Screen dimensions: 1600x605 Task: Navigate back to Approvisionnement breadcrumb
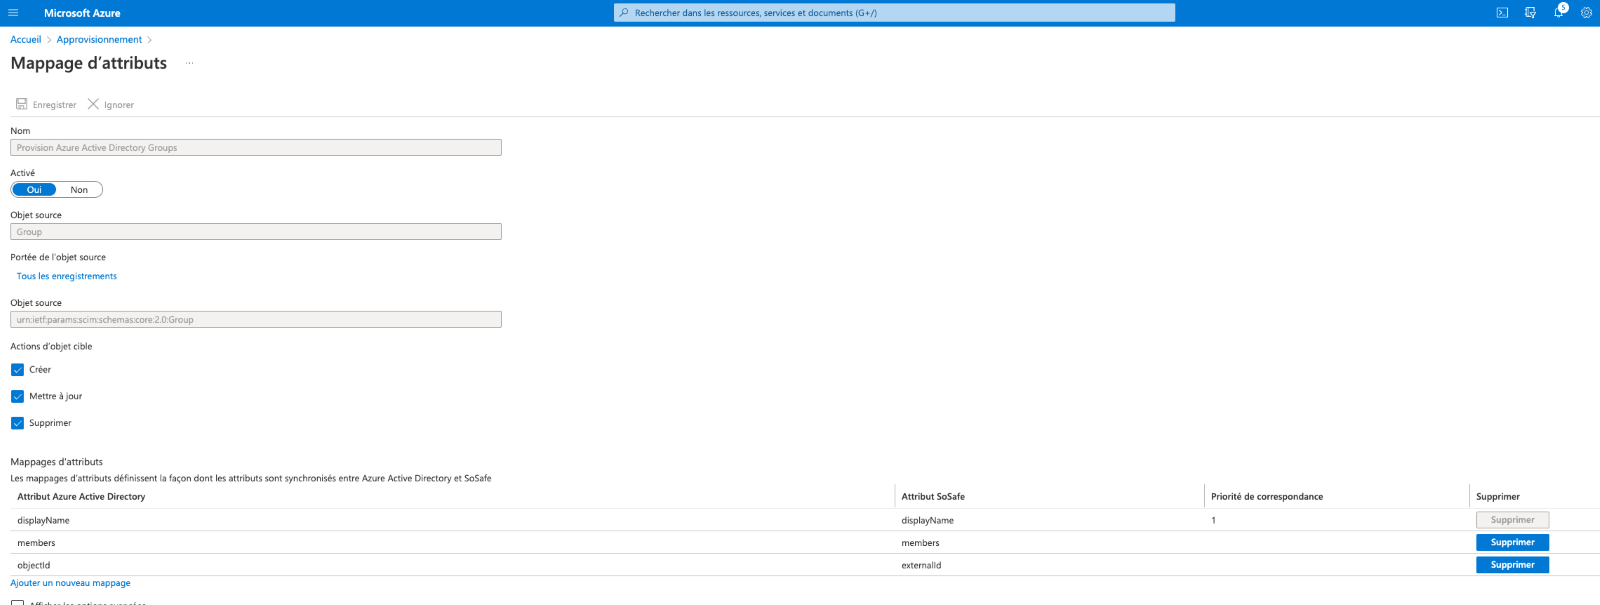[99, 40]
